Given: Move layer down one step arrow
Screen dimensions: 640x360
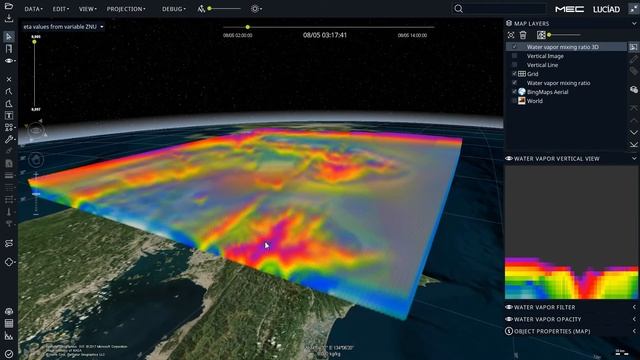Looking at the screenshot, I should (633, 133).
